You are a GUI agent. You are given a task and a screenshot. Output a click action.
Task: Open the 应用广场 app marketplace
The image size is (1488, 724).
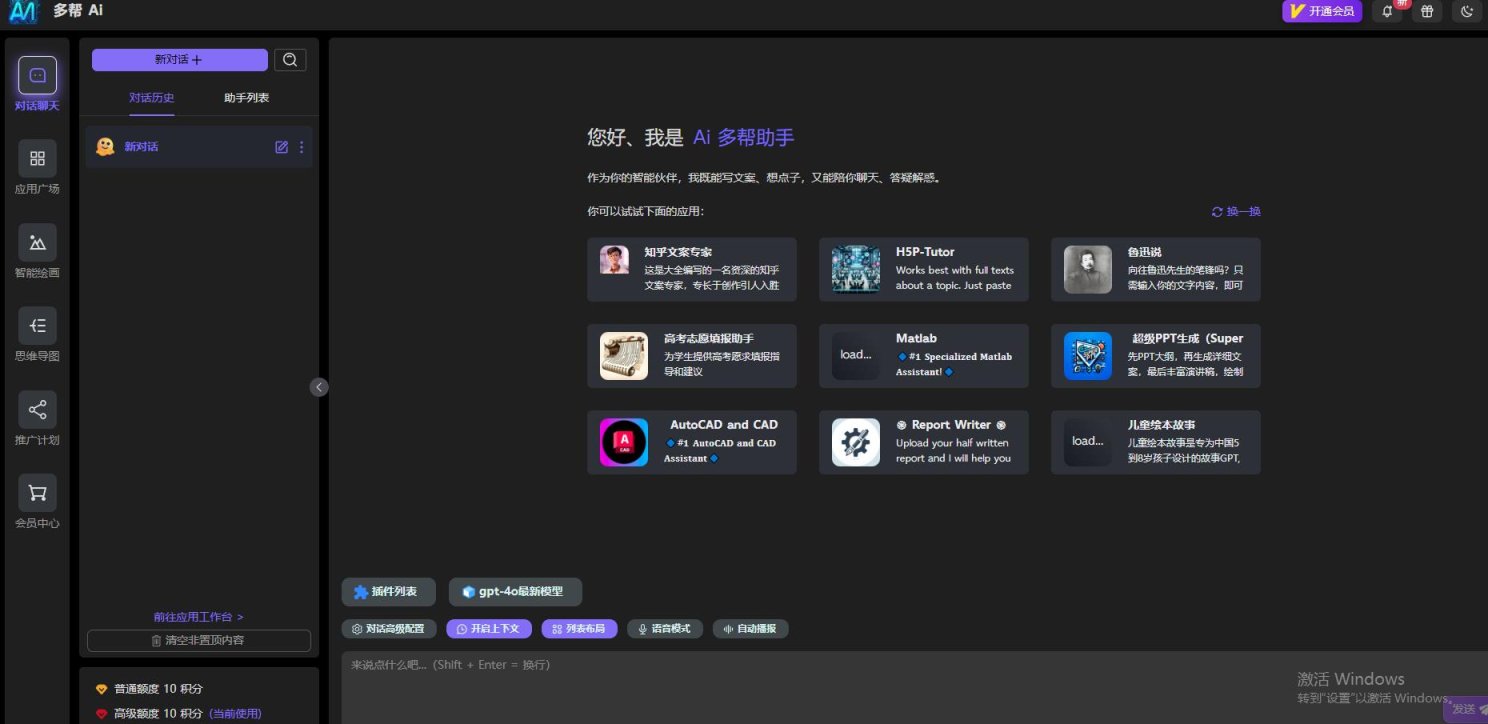click(x=37, y=167)
